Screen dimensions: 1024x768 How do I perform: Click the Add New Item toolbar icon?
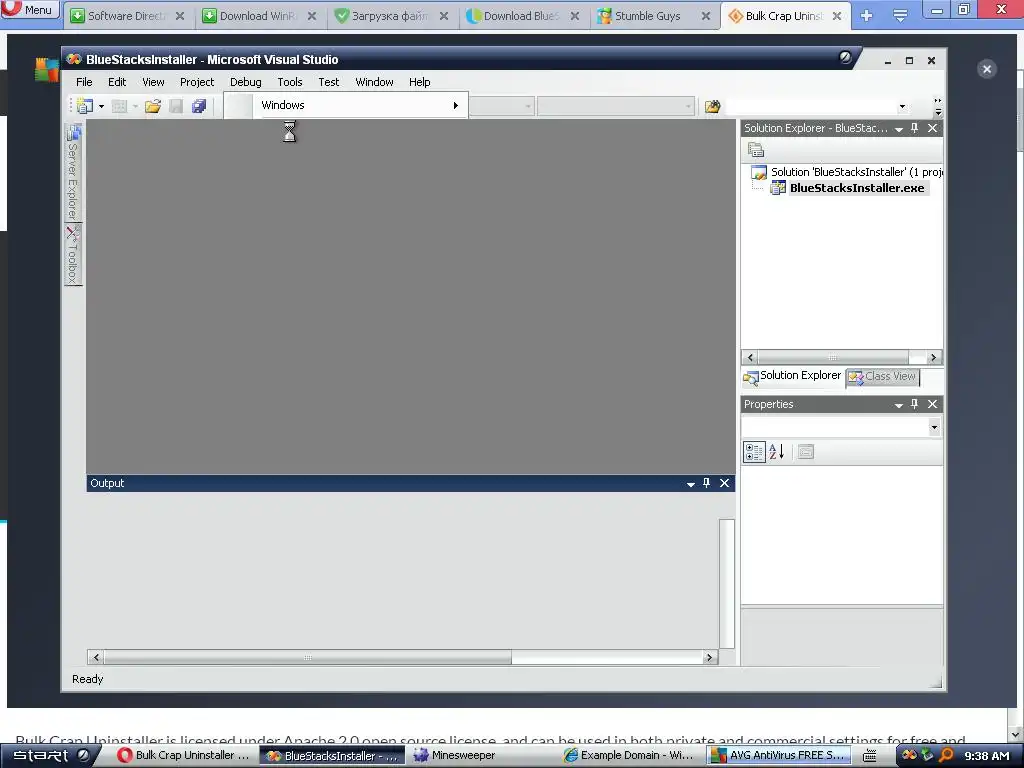(120, 106)
